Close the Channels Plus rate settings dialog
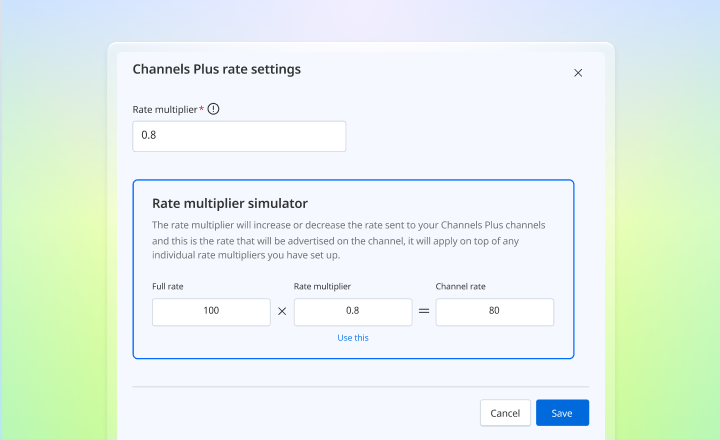720x440 pixels. (x=578, y=73)
